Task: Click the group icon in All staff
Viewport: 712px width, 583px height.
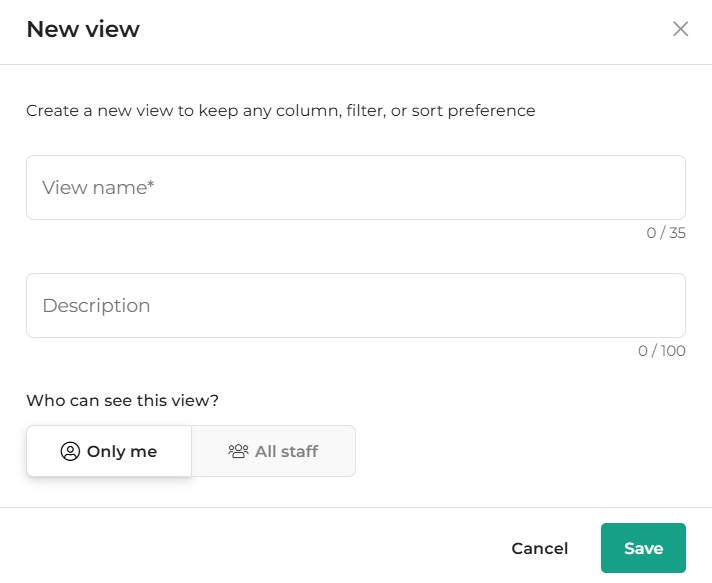Action: point(238,451)
